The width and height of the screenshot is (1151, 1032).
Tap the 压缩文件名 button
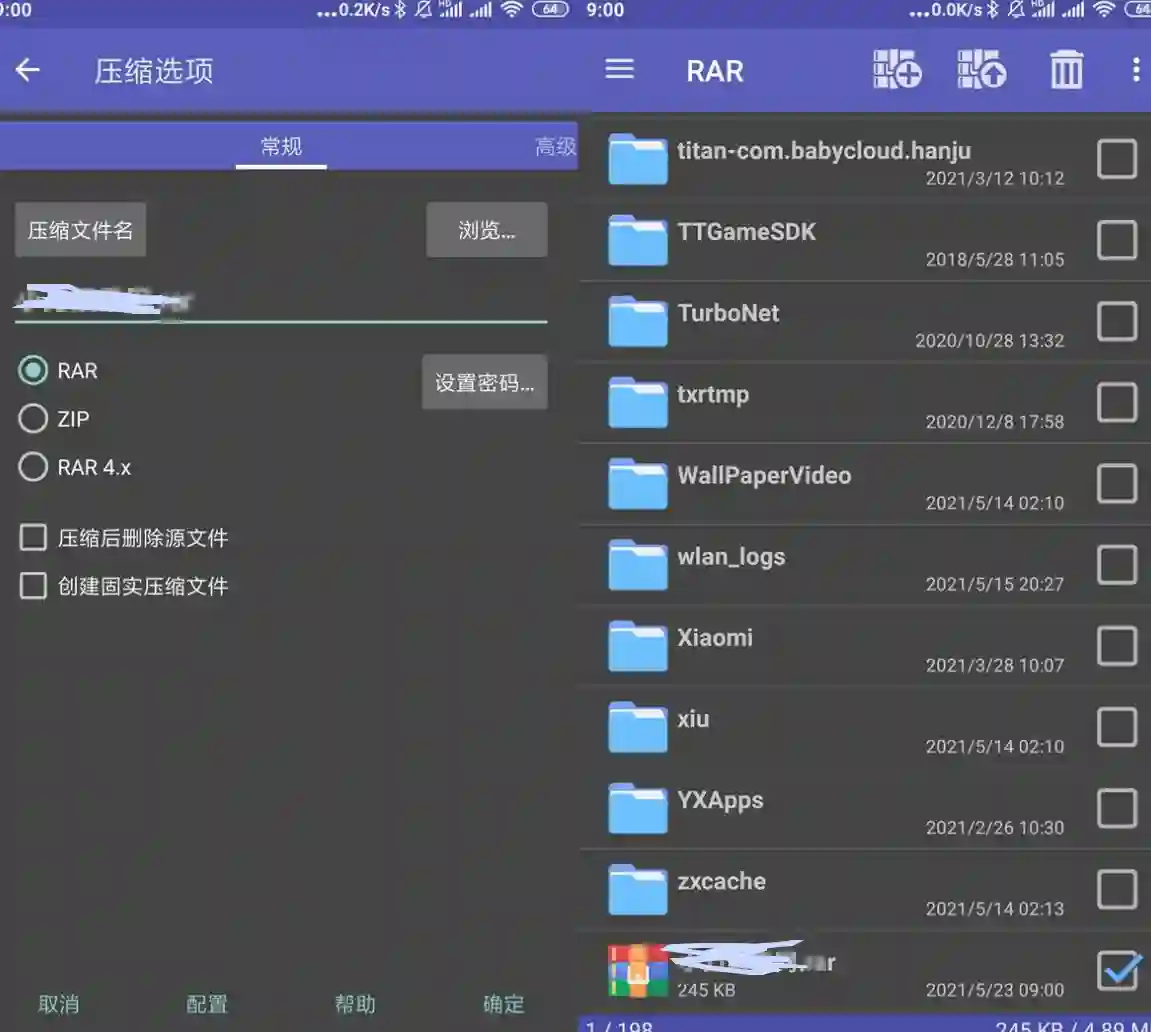(x=80, y=230)
